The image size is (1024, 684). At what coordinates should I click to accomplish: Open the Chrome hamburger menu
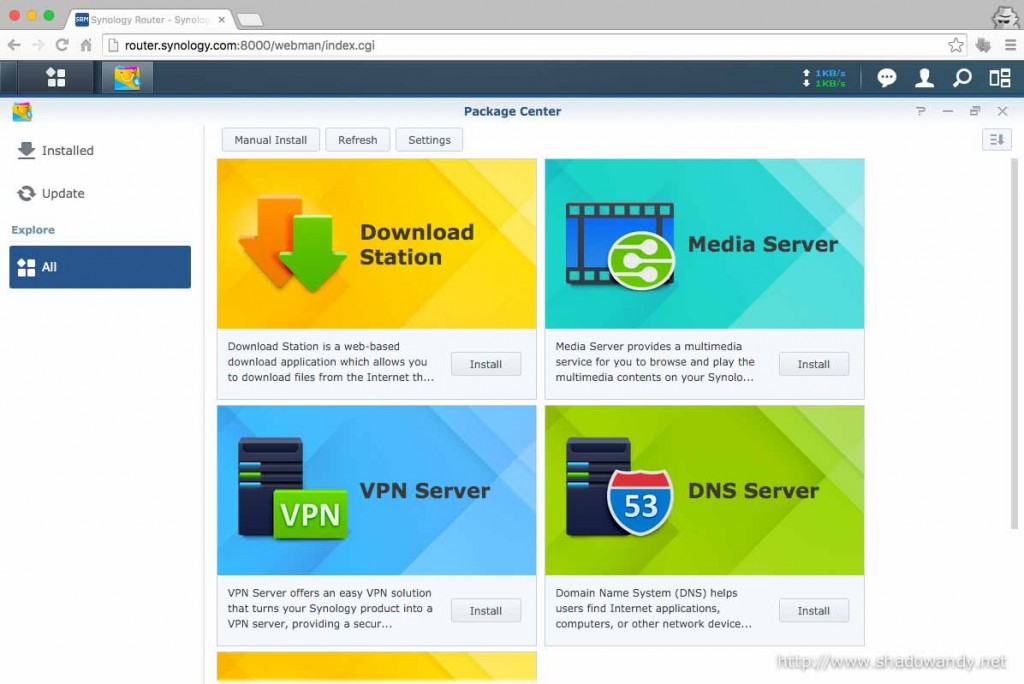[x=1010, y=45]
